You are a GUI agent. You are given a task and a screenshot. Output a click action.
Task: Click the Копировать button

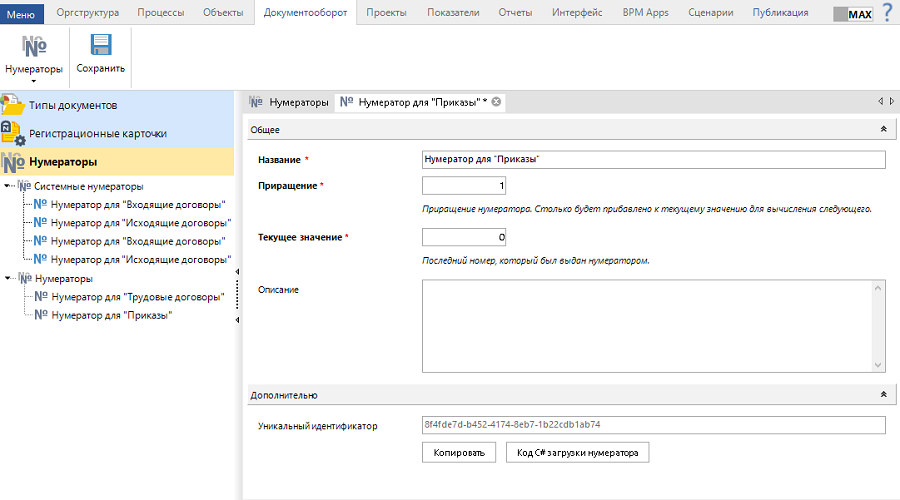pyautogui.click(x=459, y=453)
